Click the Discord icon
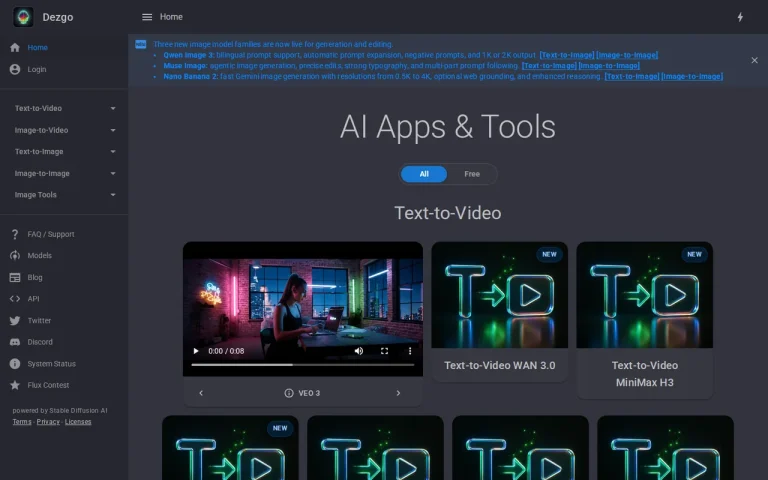 [15, 342]
